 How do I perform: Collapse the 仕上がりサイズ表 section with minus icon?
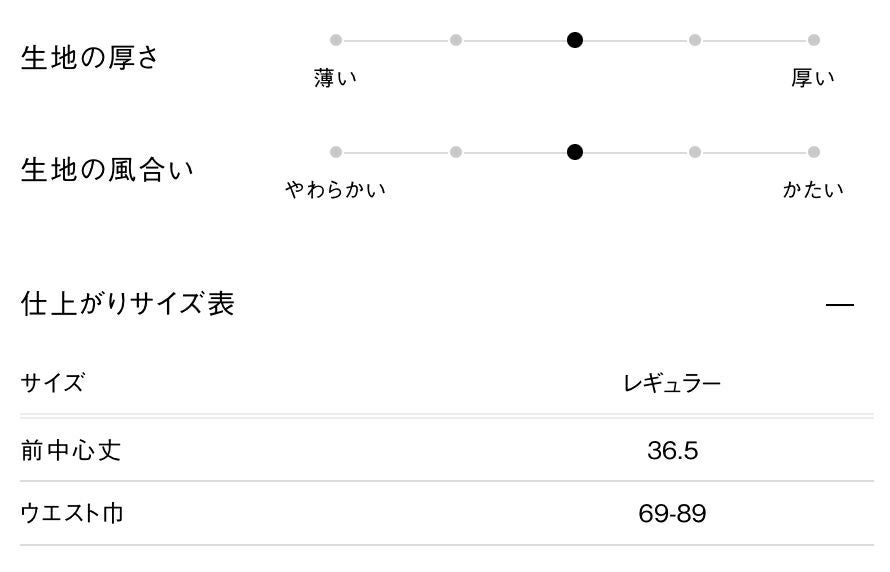pos(840,304)
